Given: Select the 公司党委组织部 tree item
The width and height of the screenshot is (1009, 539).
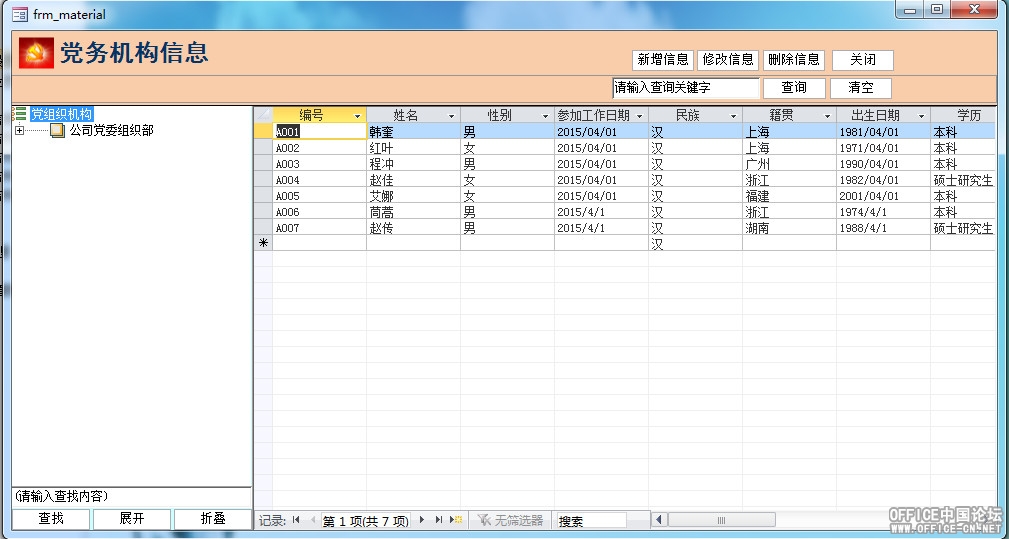Looking at the screenshot, I should coord(111,131).
